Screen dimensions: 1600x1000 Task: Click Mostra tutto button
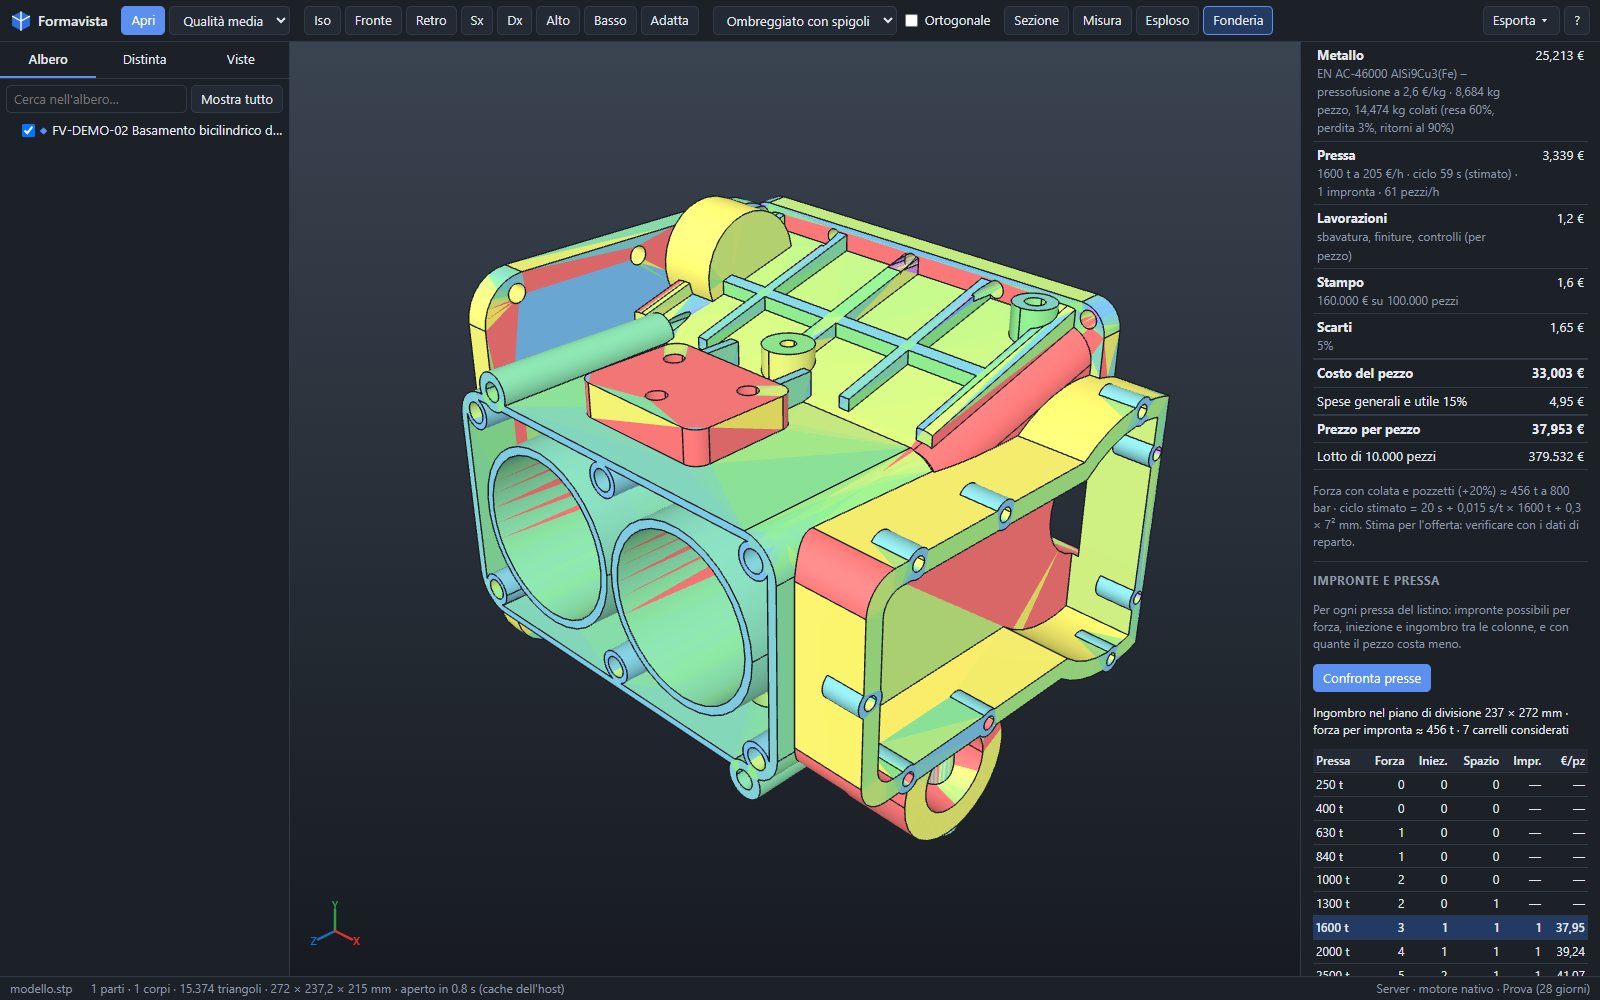(x=237, y=99)
